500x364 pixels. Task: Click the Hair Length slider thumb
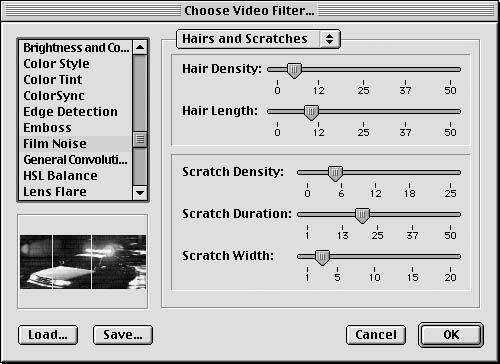(x=311, y=113)
